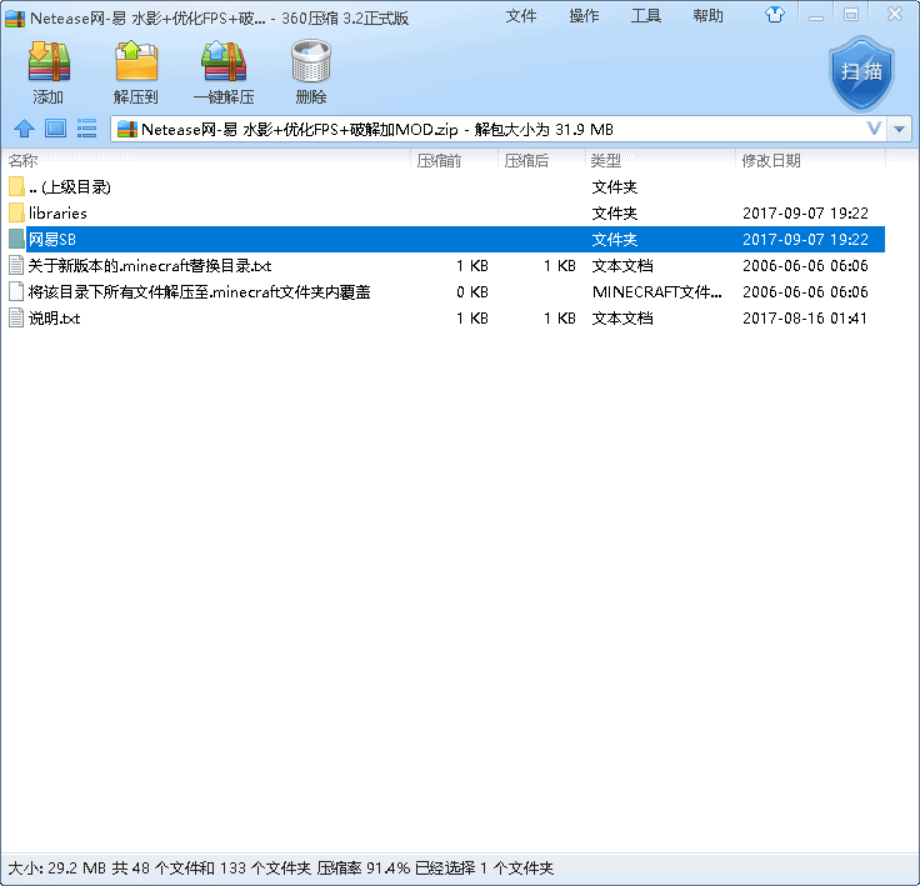Select the .. (上级目录) entry
This screenshot has height=886, width=920.
pos(70,187)
